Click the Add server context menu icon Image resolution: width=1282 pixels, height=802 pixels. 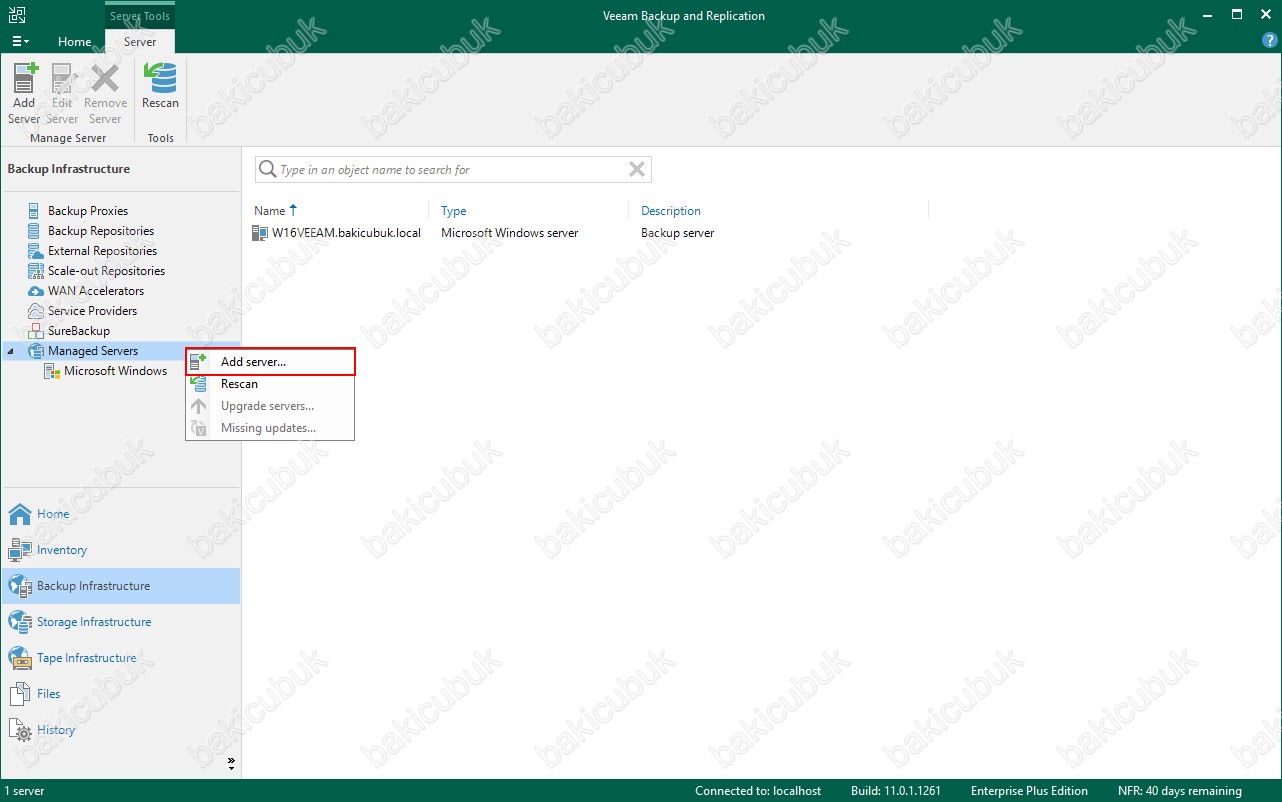[199, 362]
